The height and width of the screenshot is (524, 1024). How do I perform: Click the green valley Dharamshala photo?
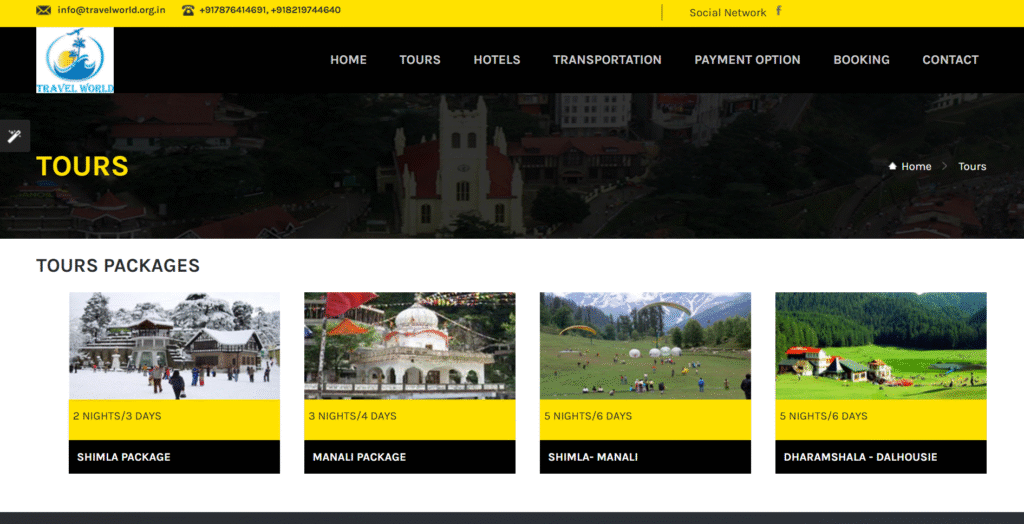click(x=880, y=346)
